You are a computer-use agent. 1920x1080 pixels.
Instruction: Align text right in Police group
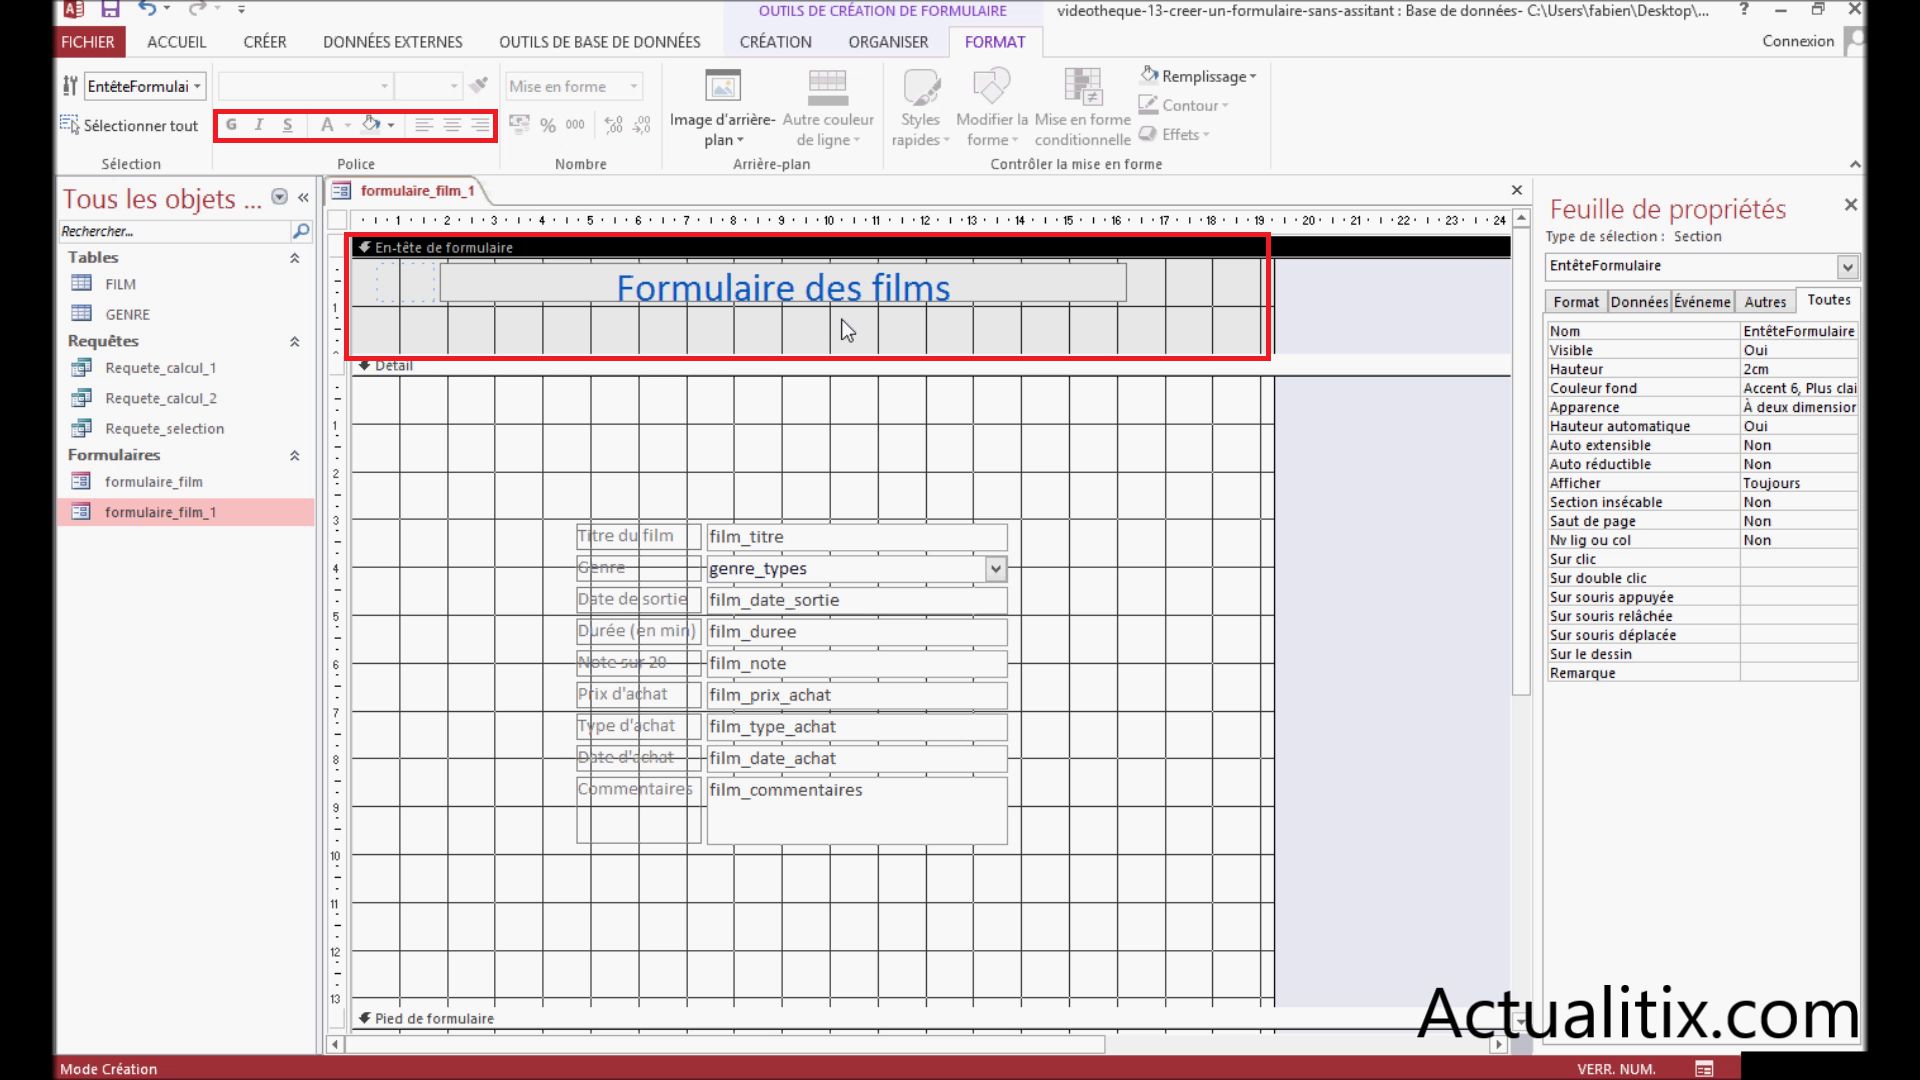(480, 125)
